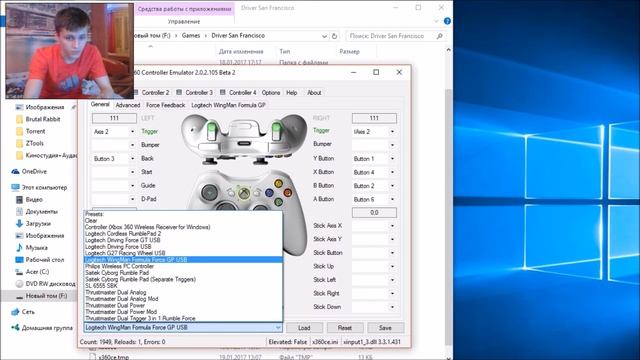Choose Controller (Xbox 360 Wireless Receiver) preset
Screen dimensions: 640x360
183,227
